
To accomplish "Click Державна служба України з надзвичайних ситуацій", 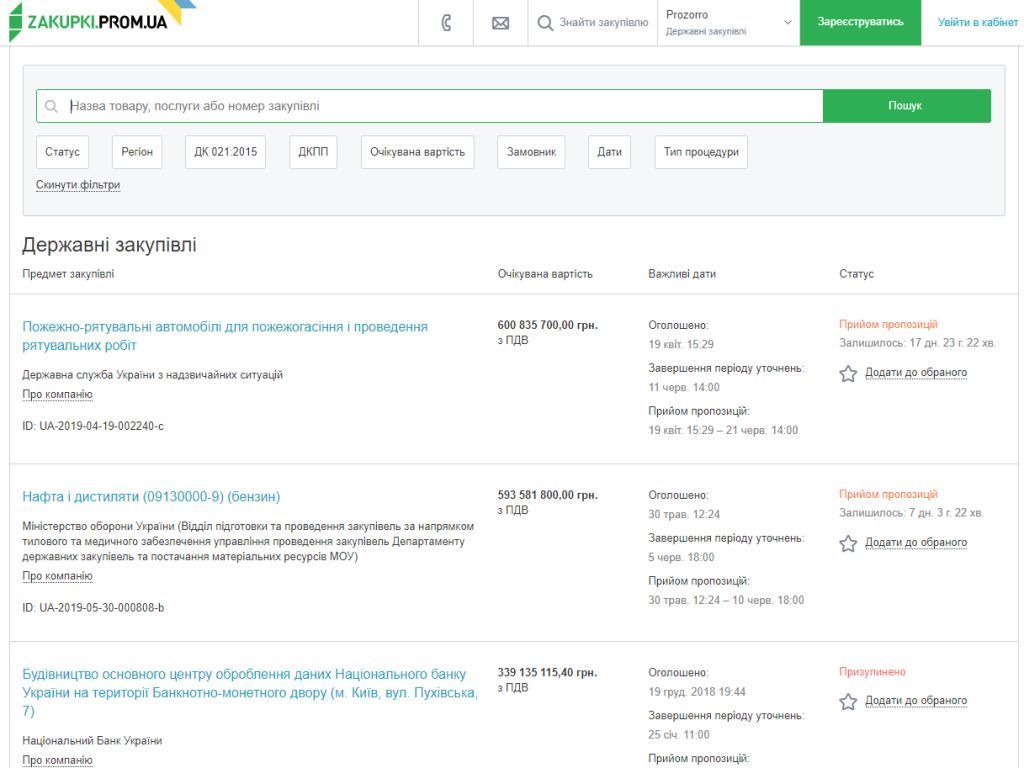I will (152, 375).
